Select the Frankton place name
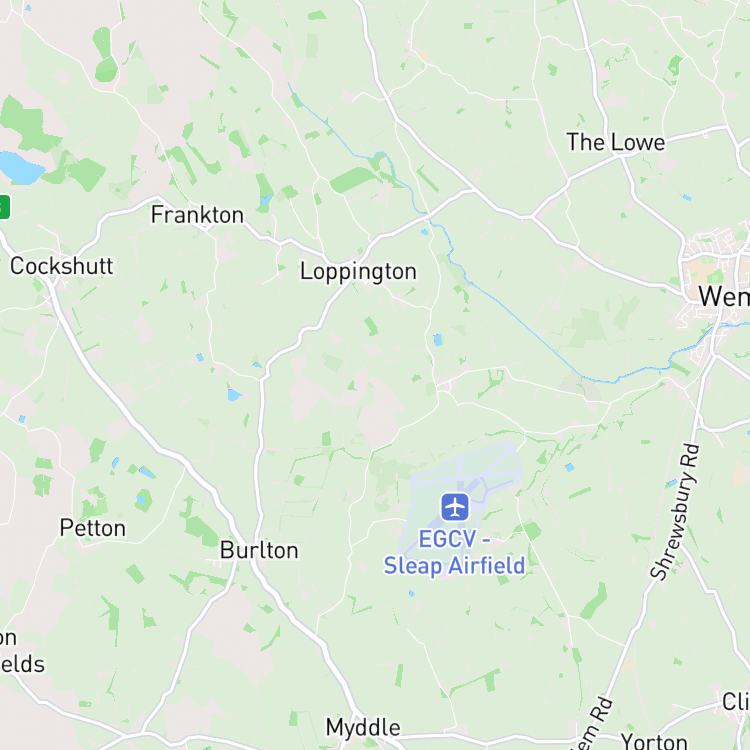The width and height of the screenshot is (750, 750). (x=197, y=215)
